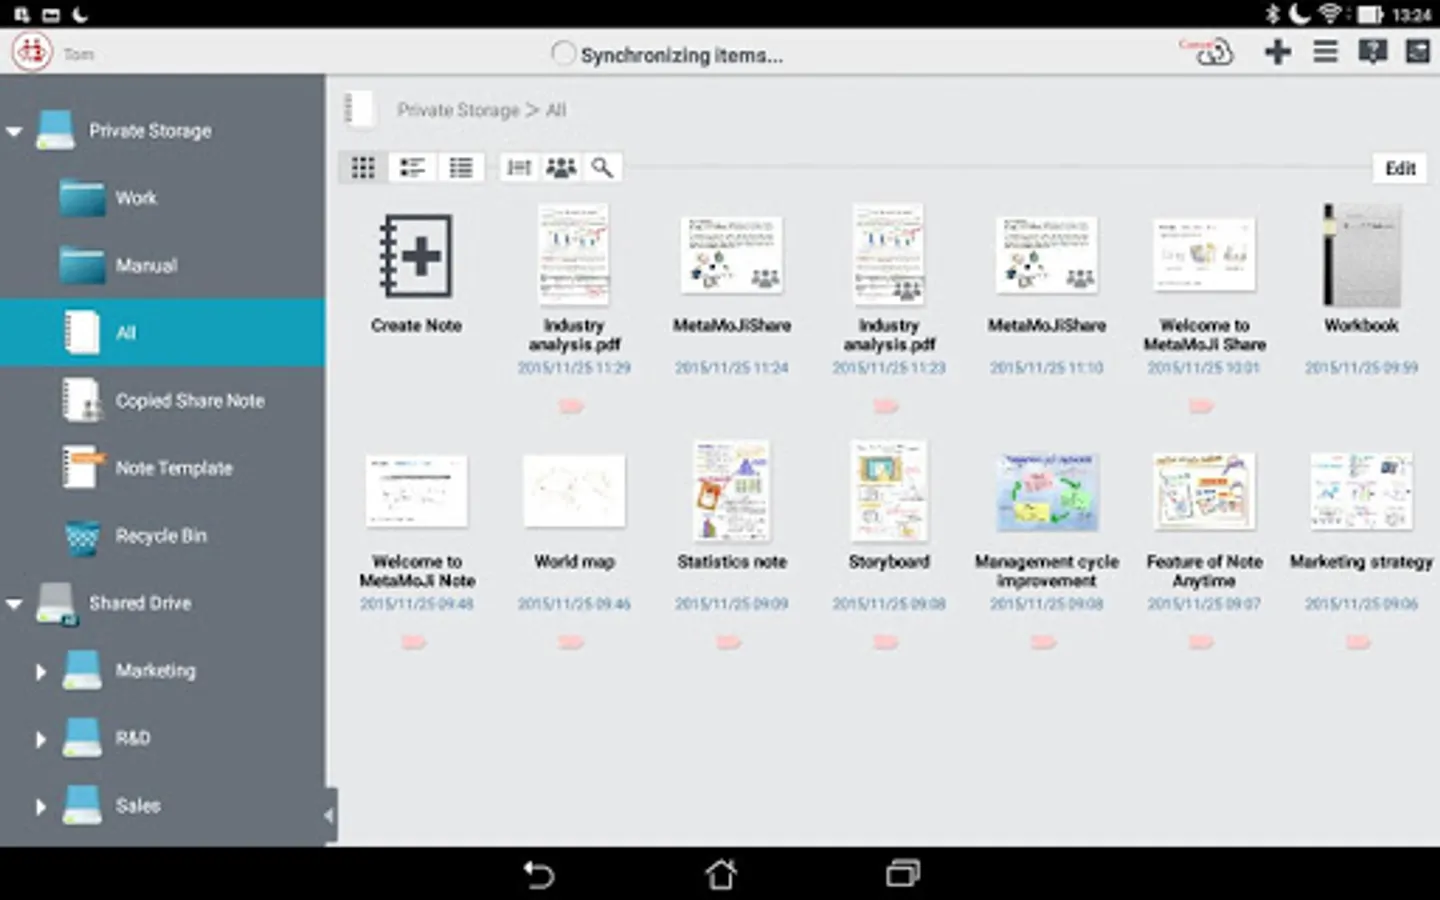This screenshot has width=1440, height=900.
Task: Open the Welcome to MetaMoJi Note thumbnail
Action: coord(416,491)
